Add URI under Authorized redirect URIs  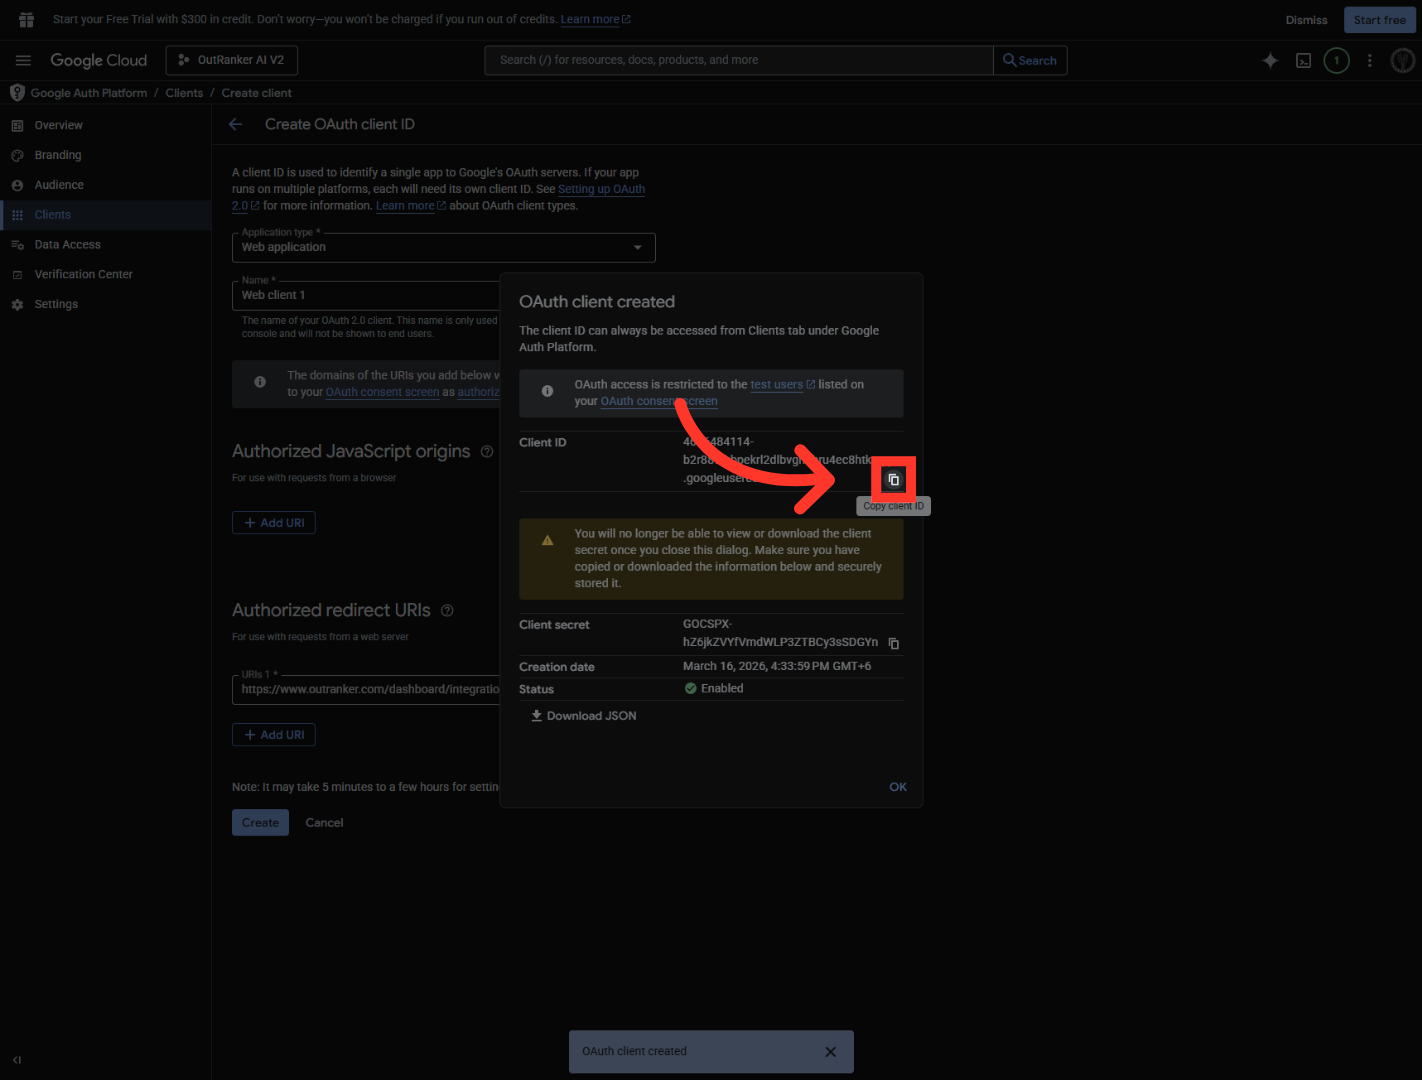coord(274,735)
